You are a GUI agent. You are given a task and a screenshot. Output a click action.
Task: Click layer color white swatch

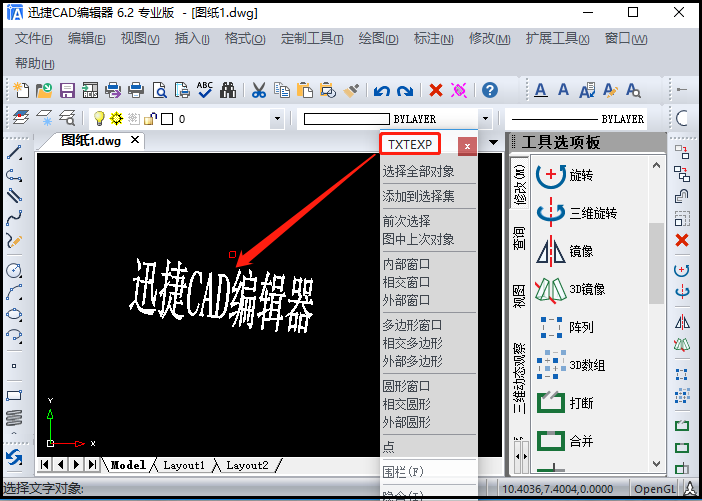pyautogui.click(x=167, y=119)
